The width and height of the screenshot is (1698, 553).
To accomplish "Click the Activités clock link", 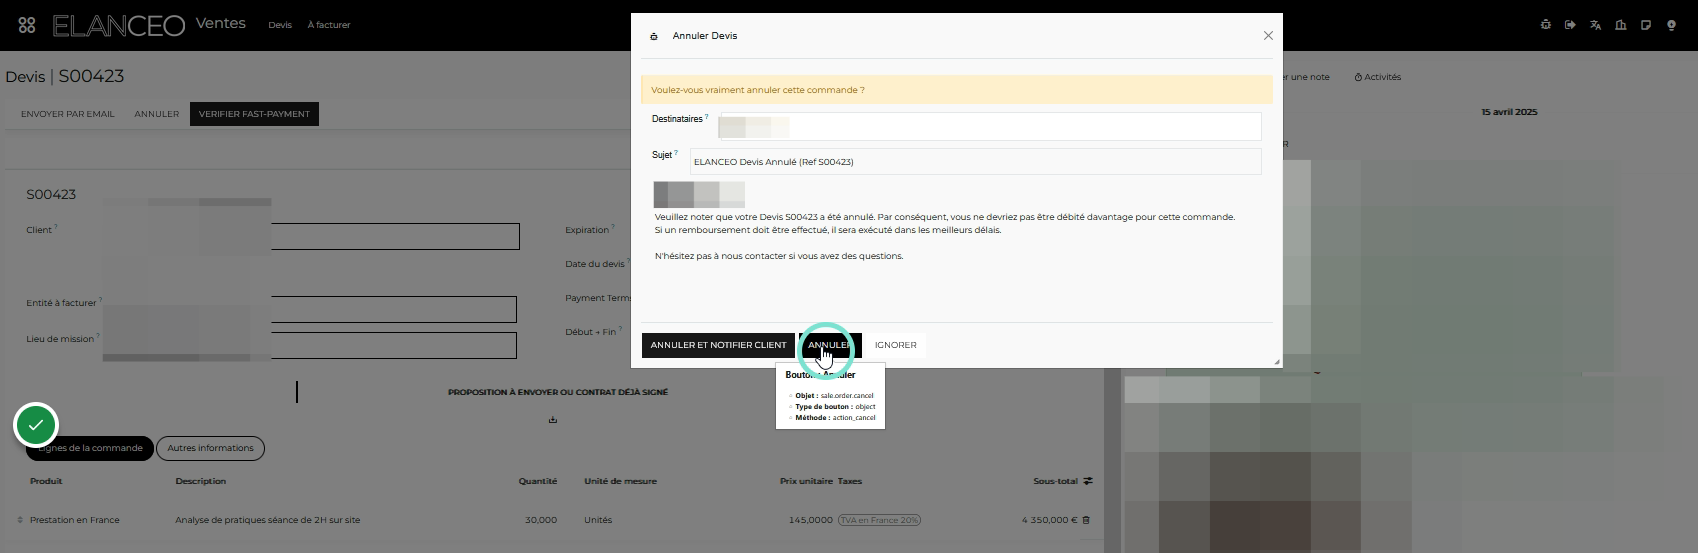I will coord(1378,77).
